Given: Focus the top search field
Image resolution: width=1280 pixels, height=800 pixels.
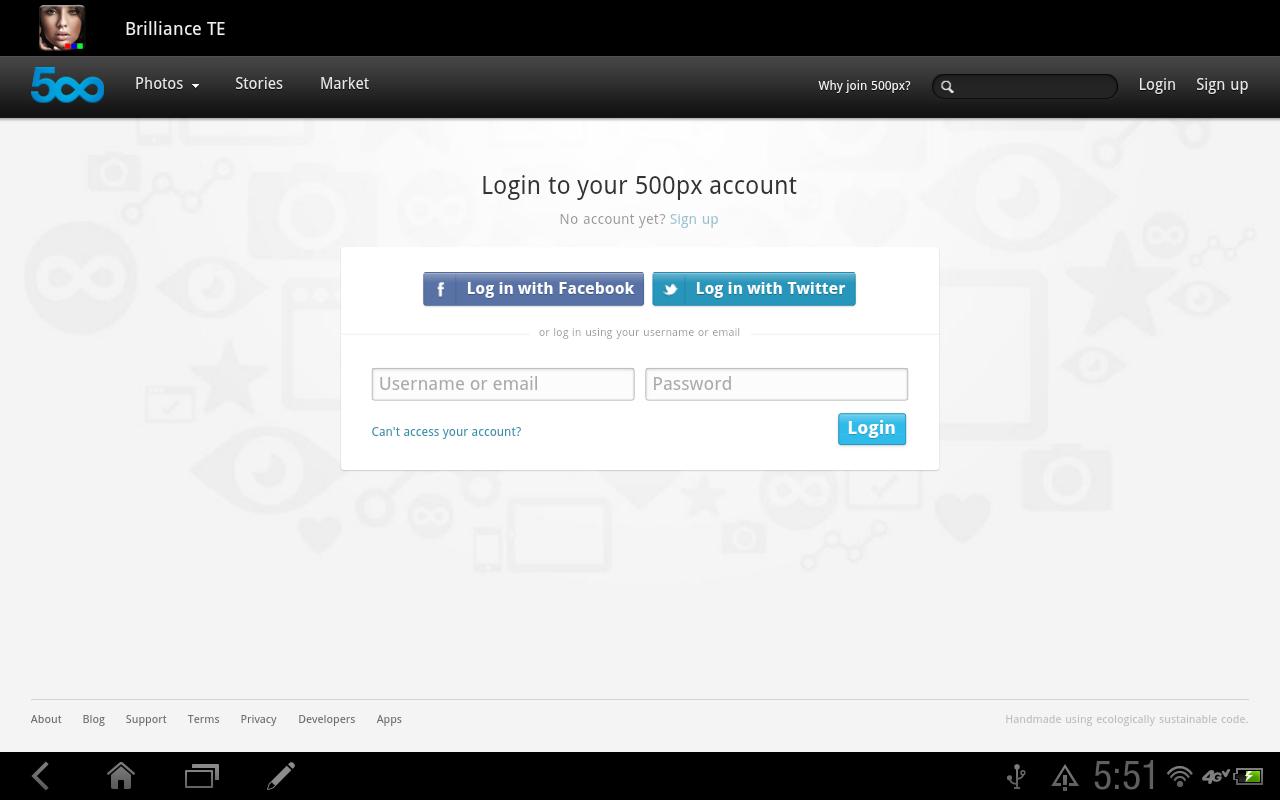Looking at the screenshot, I should coord(1025,86).
